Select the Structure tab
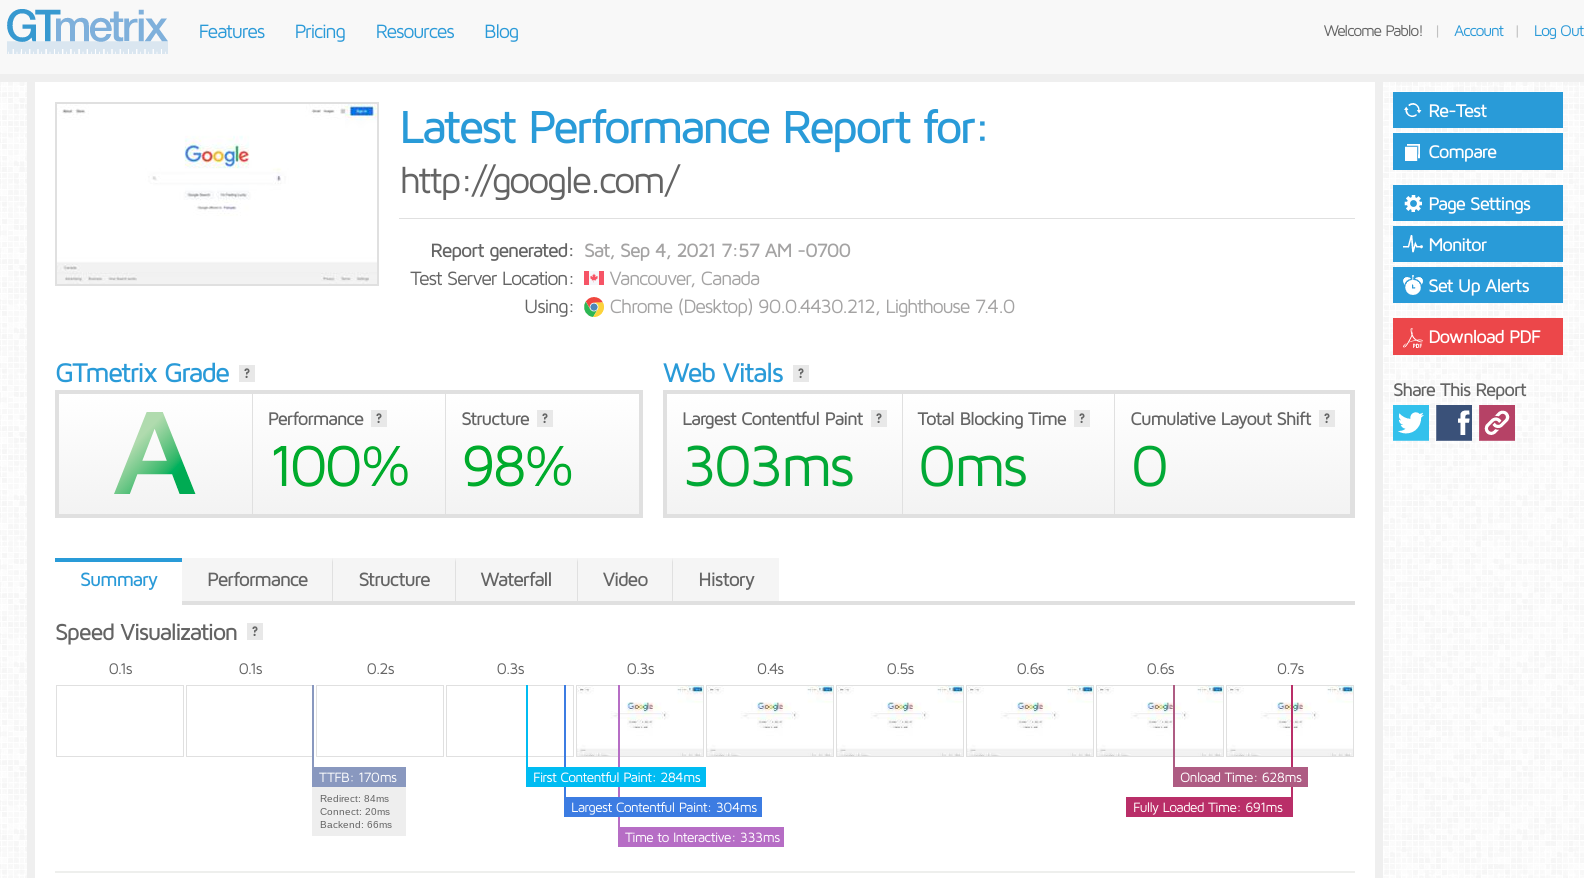 pos(394,580)
